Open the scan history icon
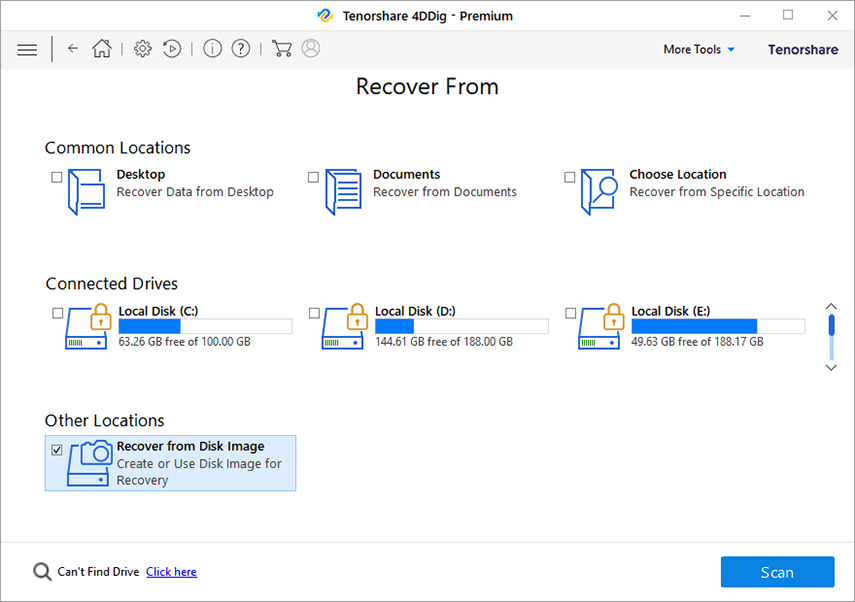Screen dimensions: 855x602 (x=172, y=49)
